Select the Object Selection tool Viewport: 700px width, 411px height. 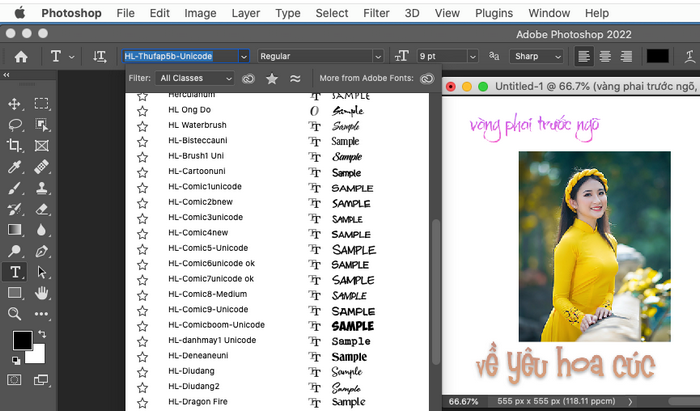(42, 125)
